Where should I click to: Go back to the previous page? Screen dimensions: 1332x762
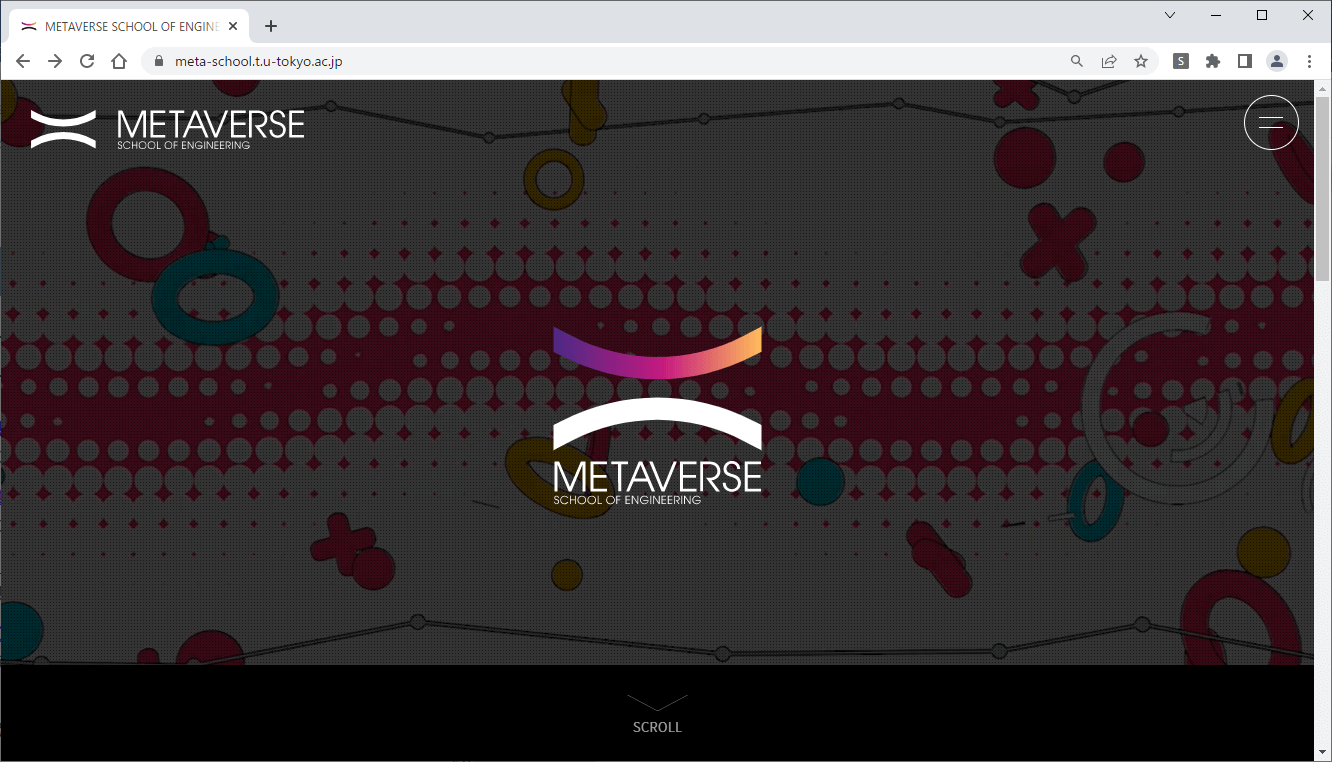(x=23, y=61)
